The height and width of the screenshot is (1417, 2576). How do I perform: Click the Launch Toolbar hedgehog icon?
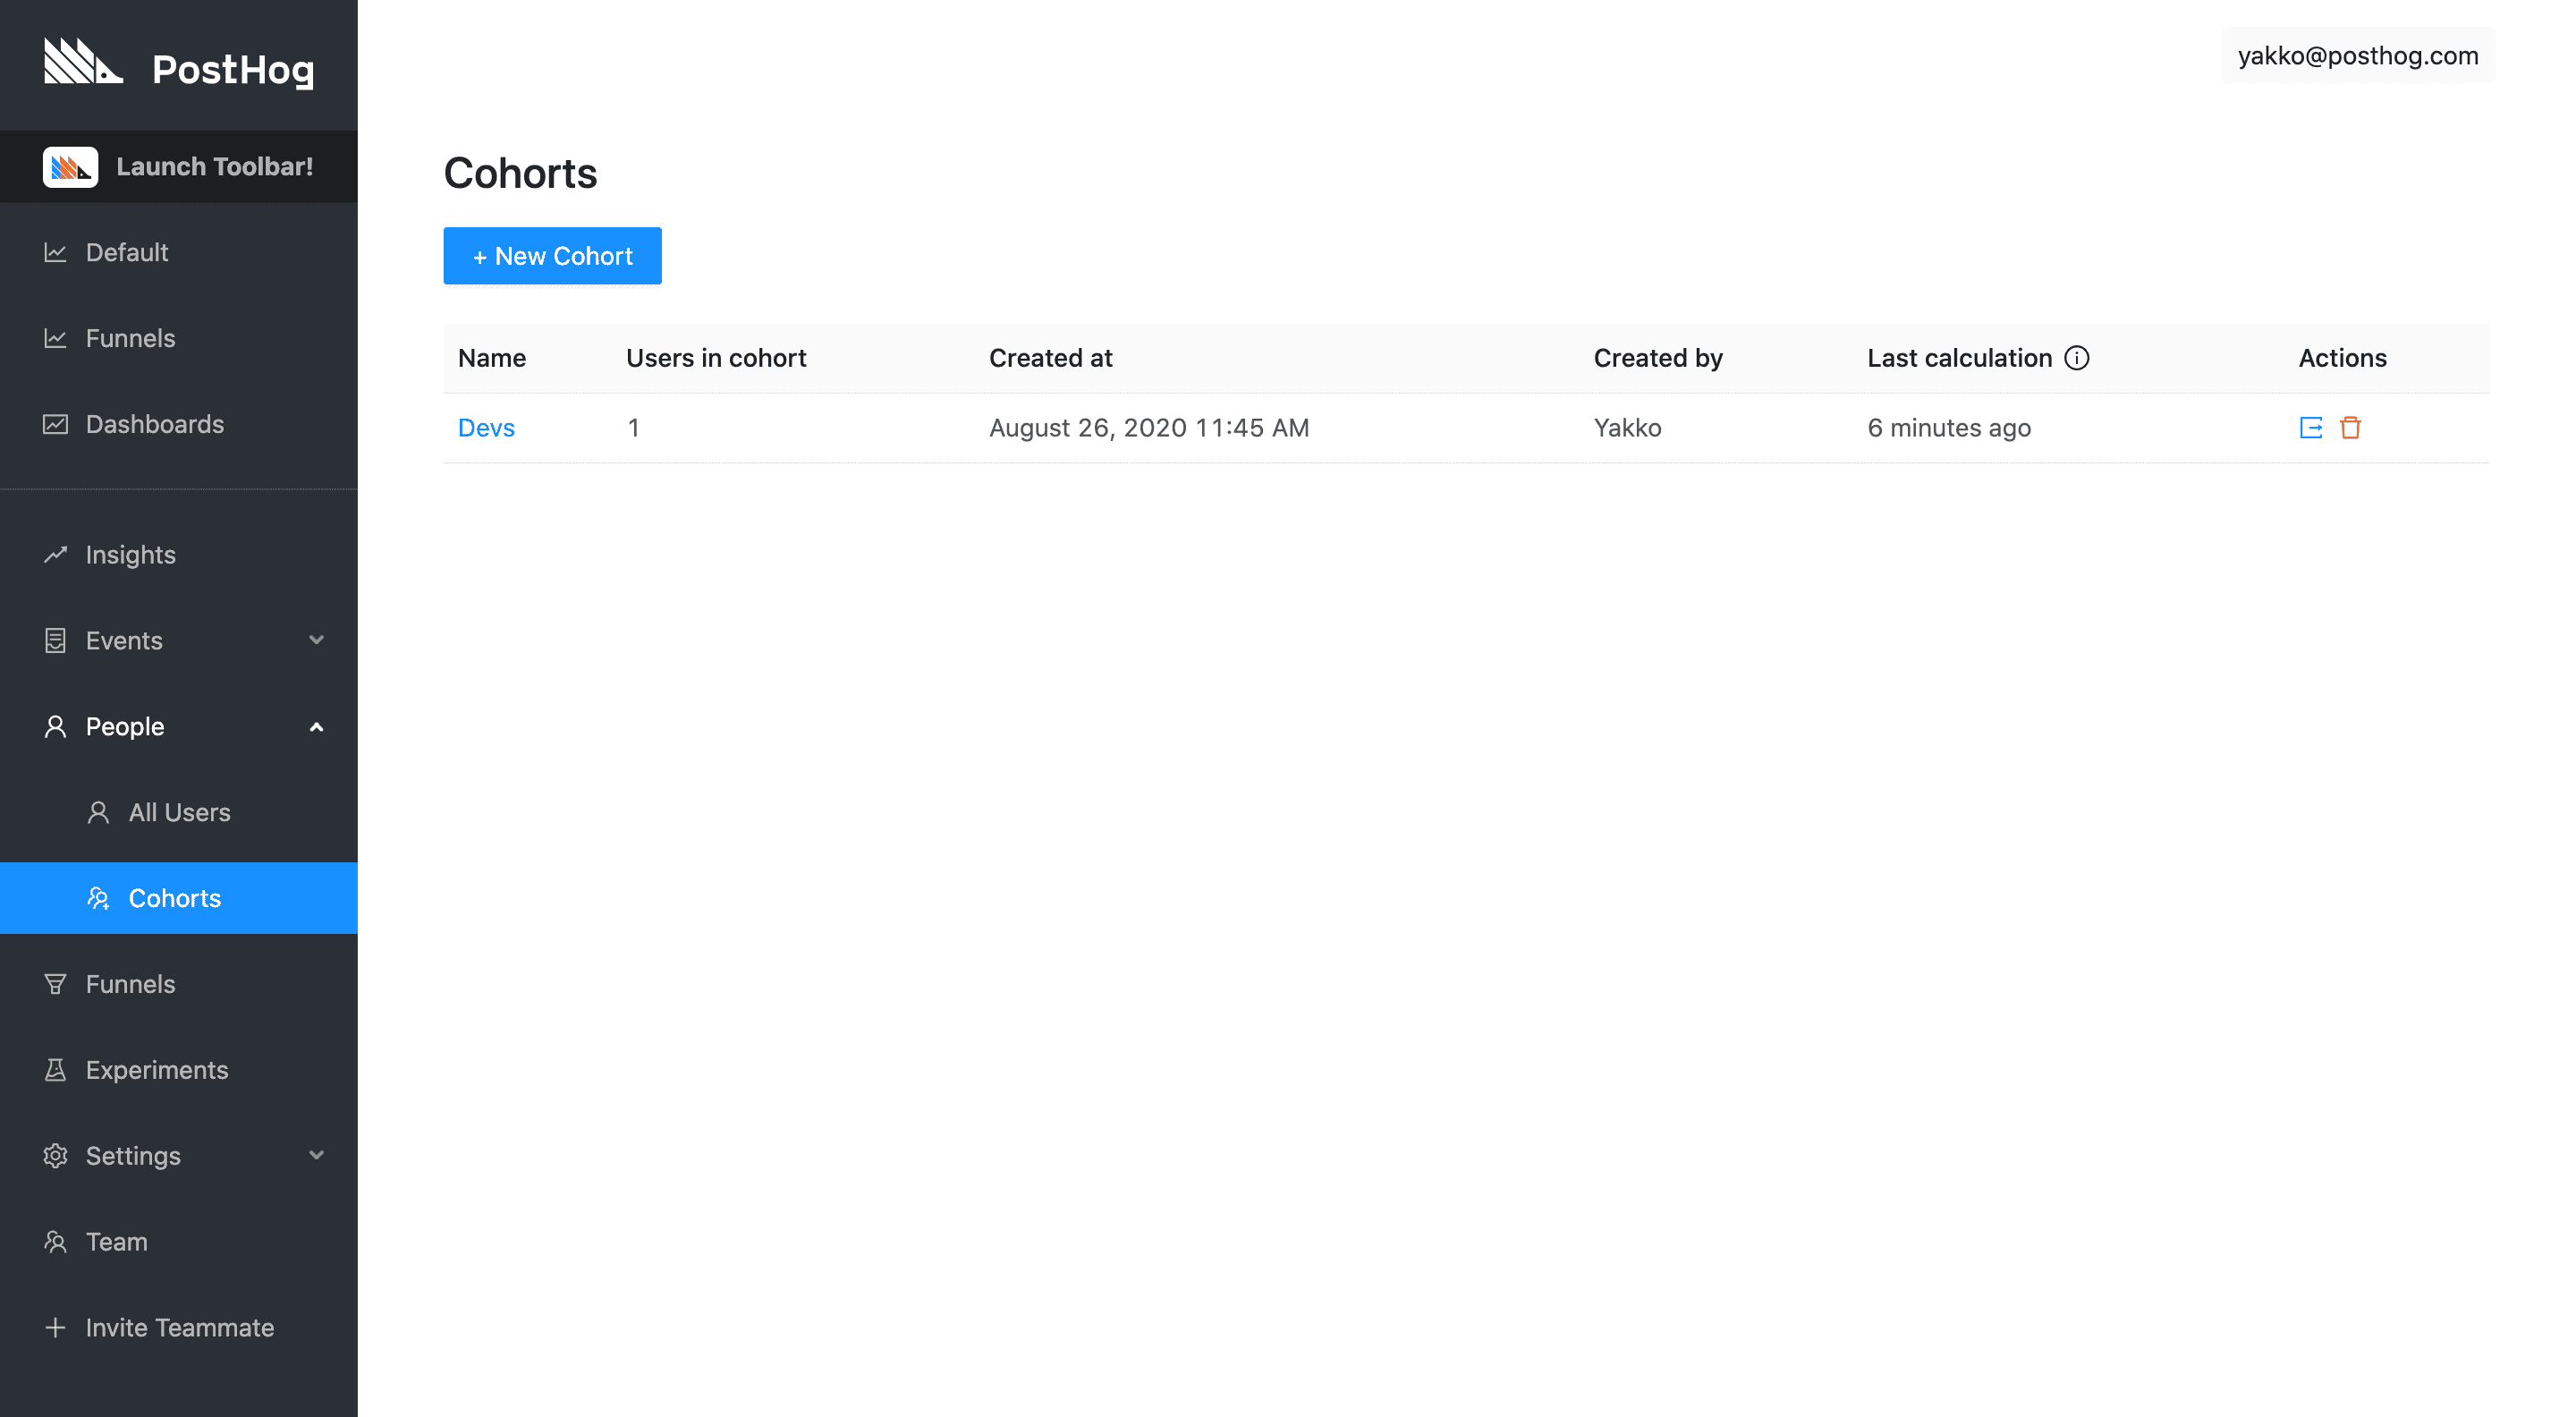tap(70, 167)
